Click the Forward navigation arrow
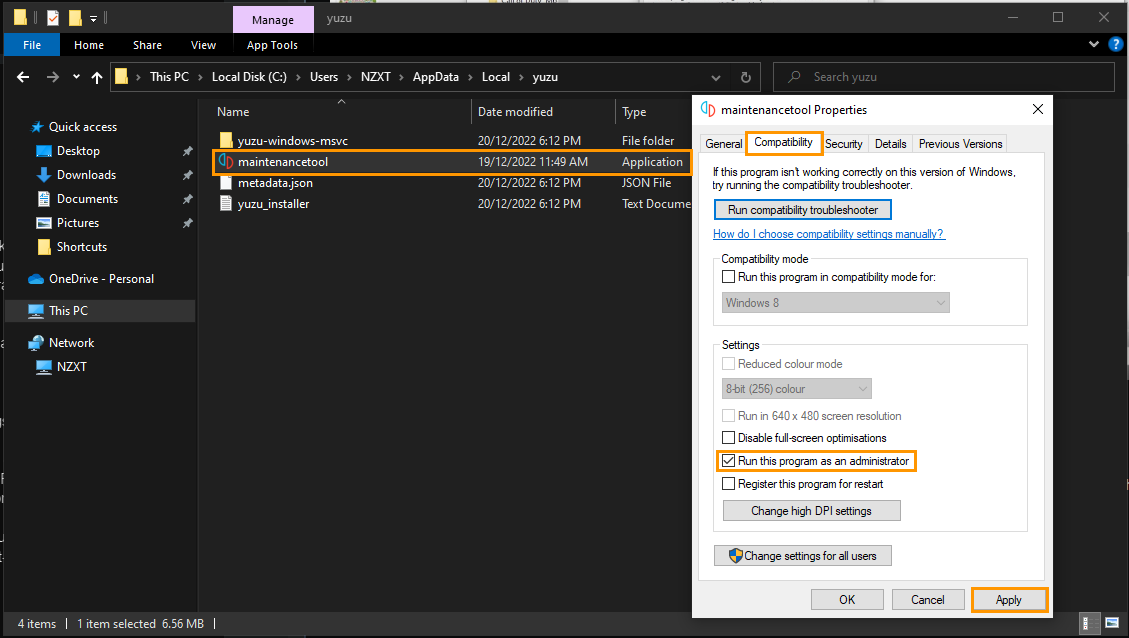The image size is (1129, 638). (x=53, y=77)
